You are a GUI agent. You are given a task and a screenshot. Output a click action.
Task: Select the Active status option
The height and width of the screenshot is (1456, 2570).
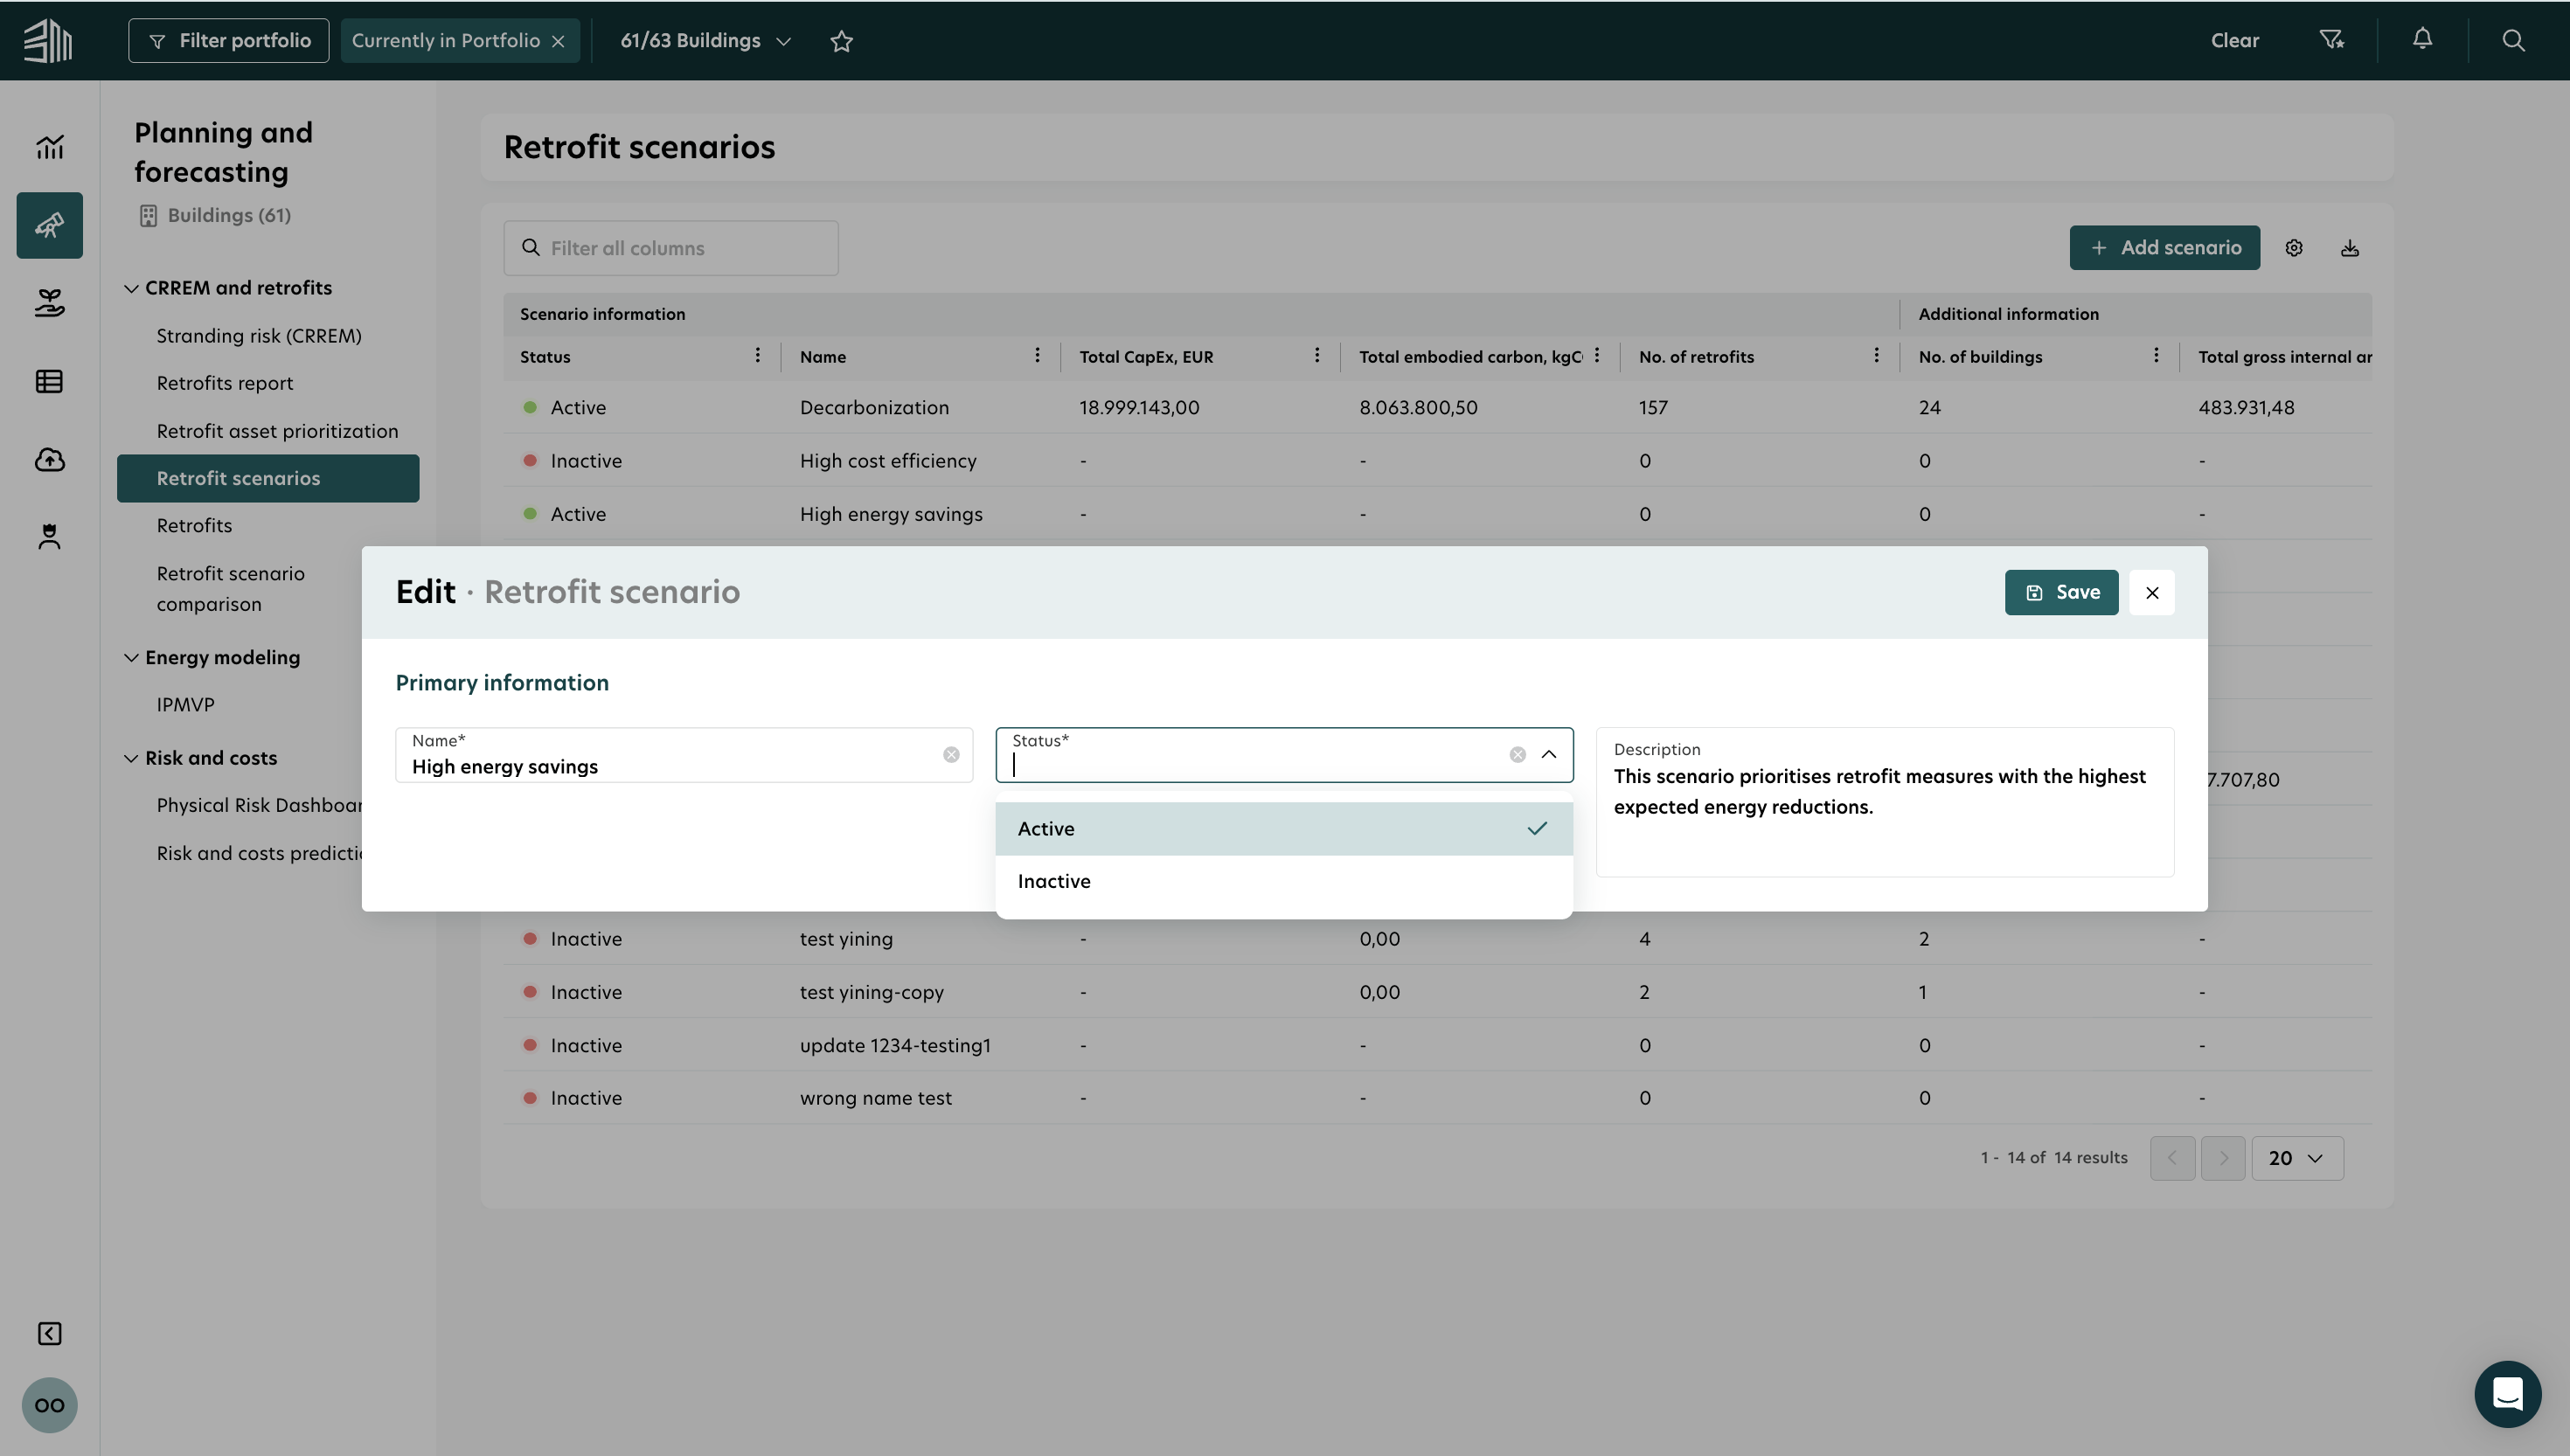1284,829
